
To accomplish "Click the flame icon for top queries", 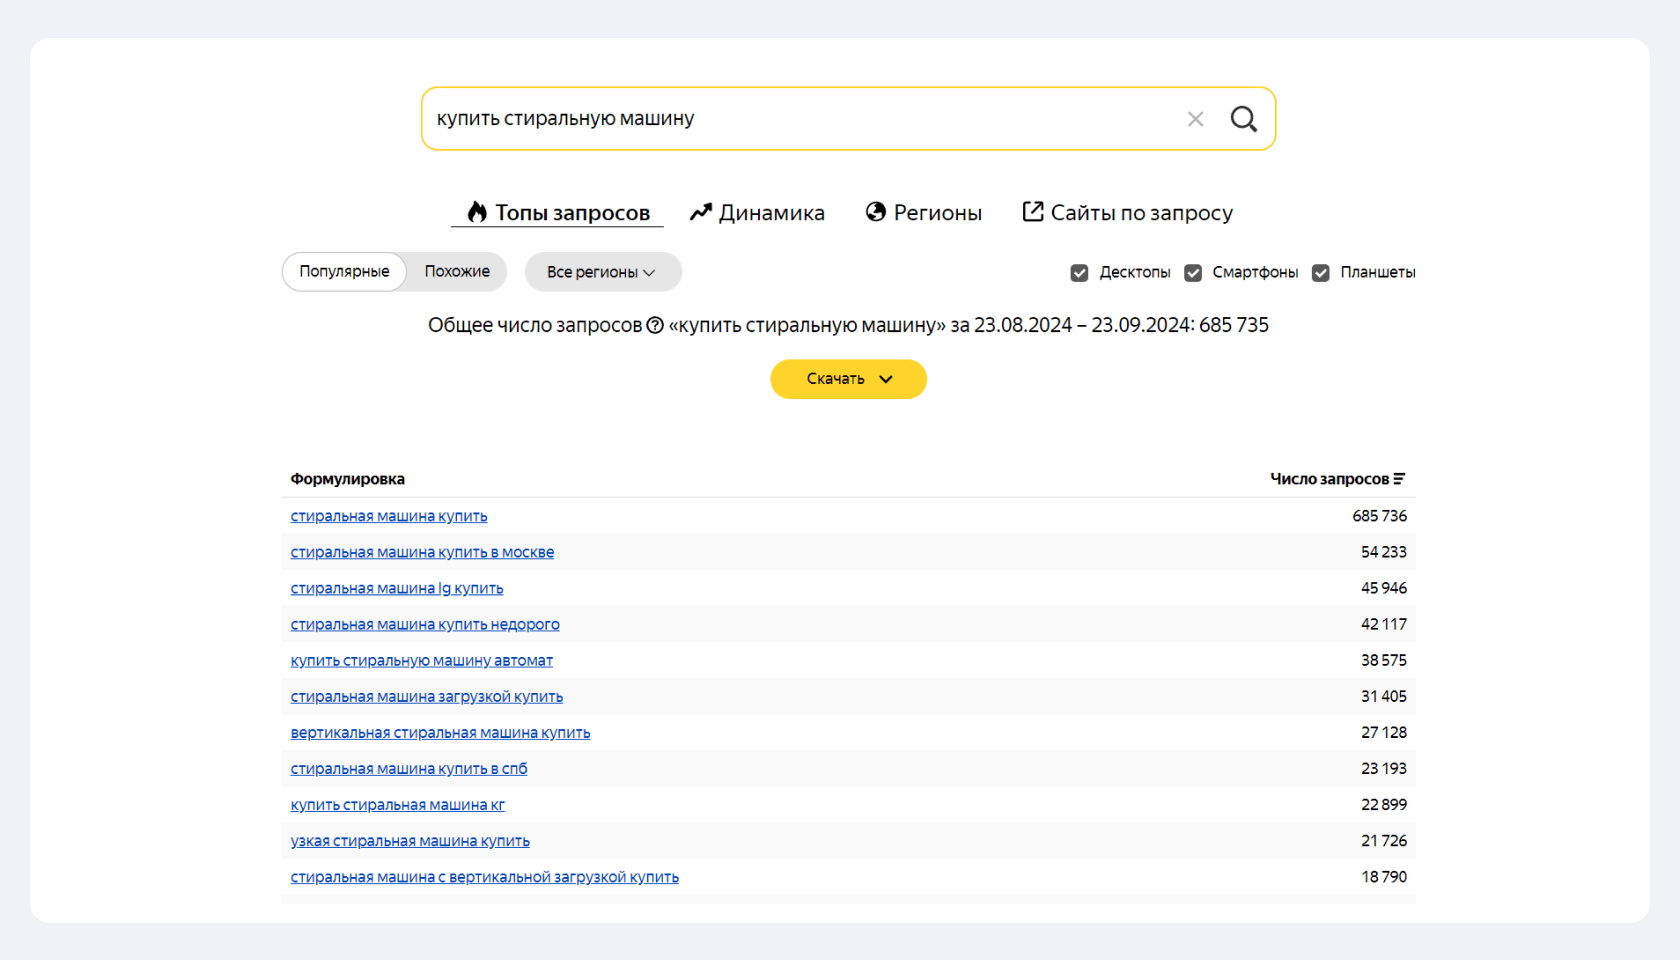I will 477,212.
